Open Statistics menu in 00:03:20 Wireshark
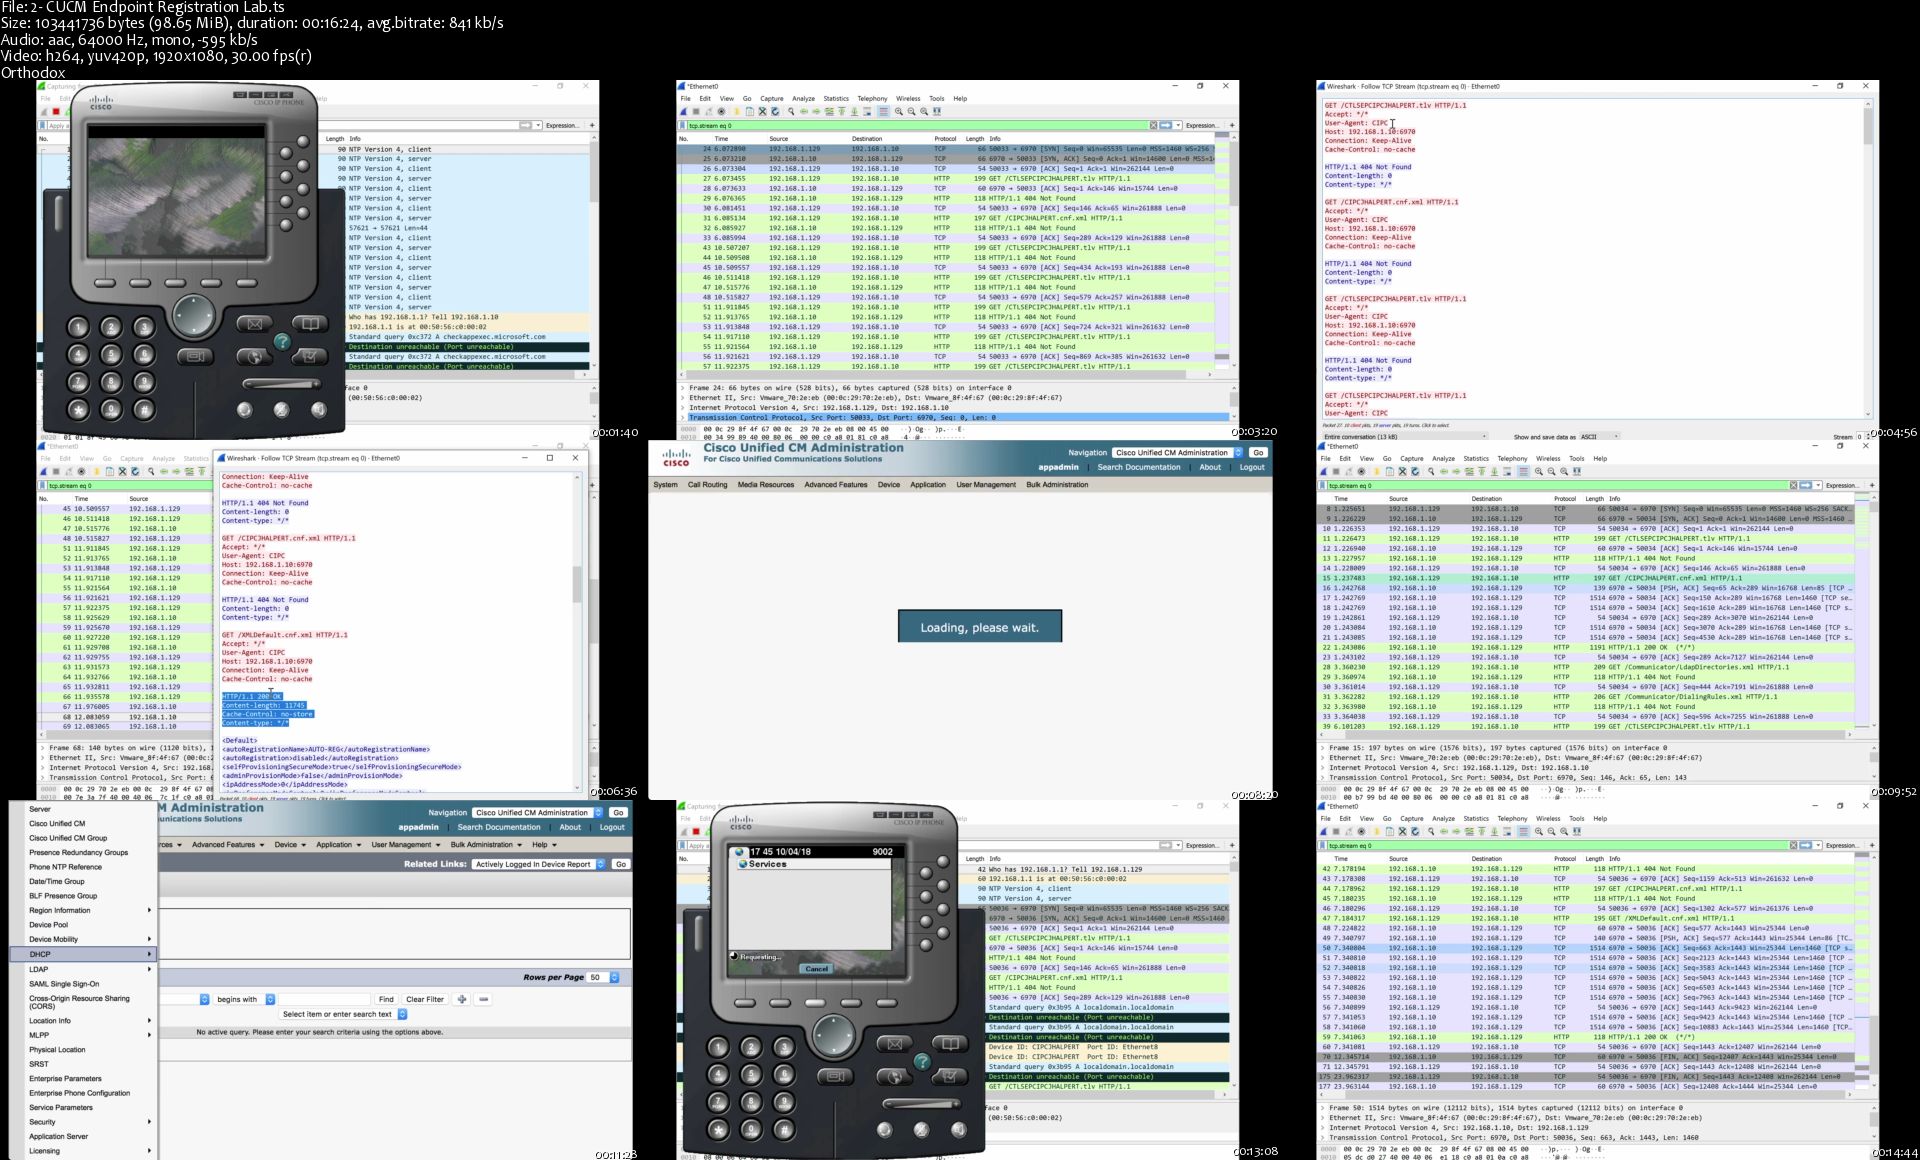 click(x=836, y=98)
